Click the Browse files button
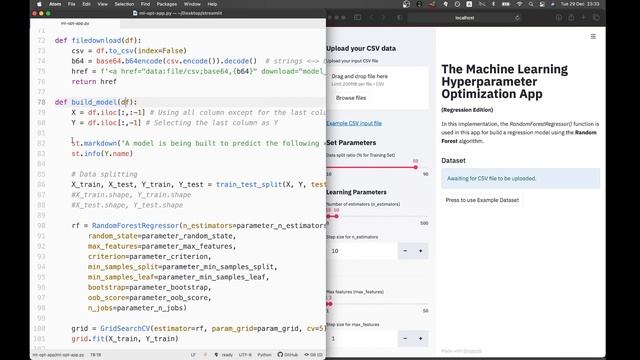Screen dimensions: 640x360 click(351, 98)
